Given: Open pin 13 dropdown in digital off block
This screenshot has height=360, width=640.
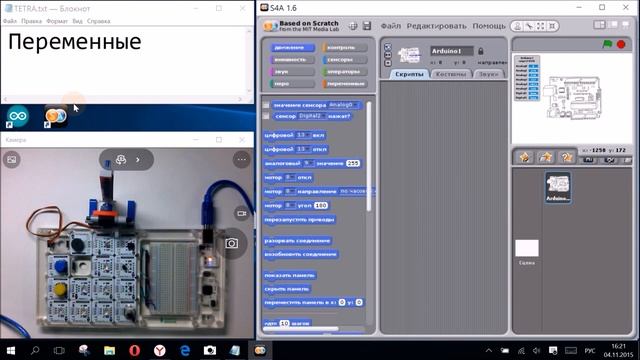Looking at the screenshot, I should click(302, 149).
